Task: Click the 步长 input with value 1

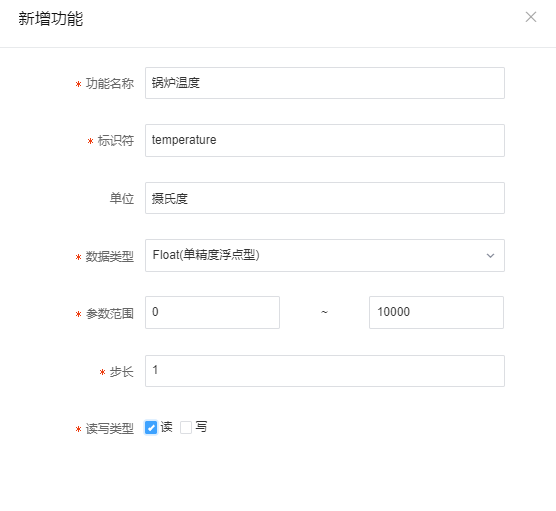Action: point(324,371)
